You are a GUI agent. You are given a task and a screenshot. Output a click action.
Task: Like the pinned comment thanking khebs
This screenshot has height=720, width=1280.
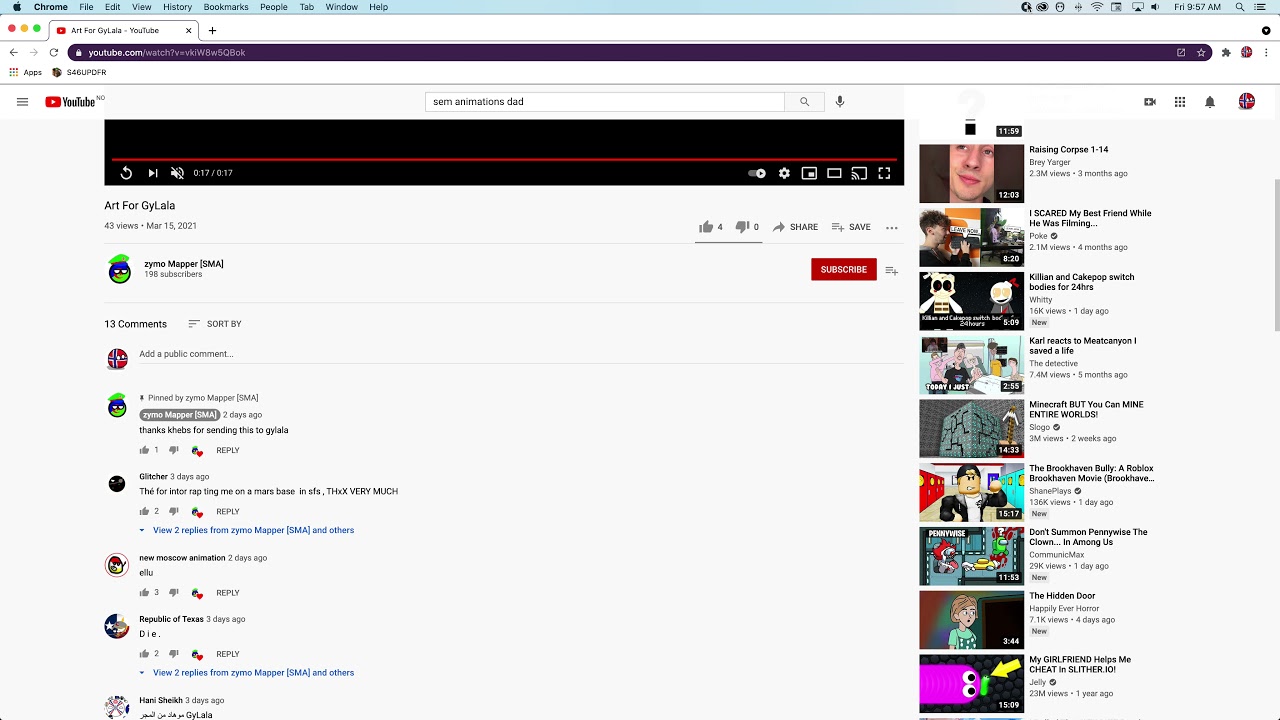pos(144,450)
